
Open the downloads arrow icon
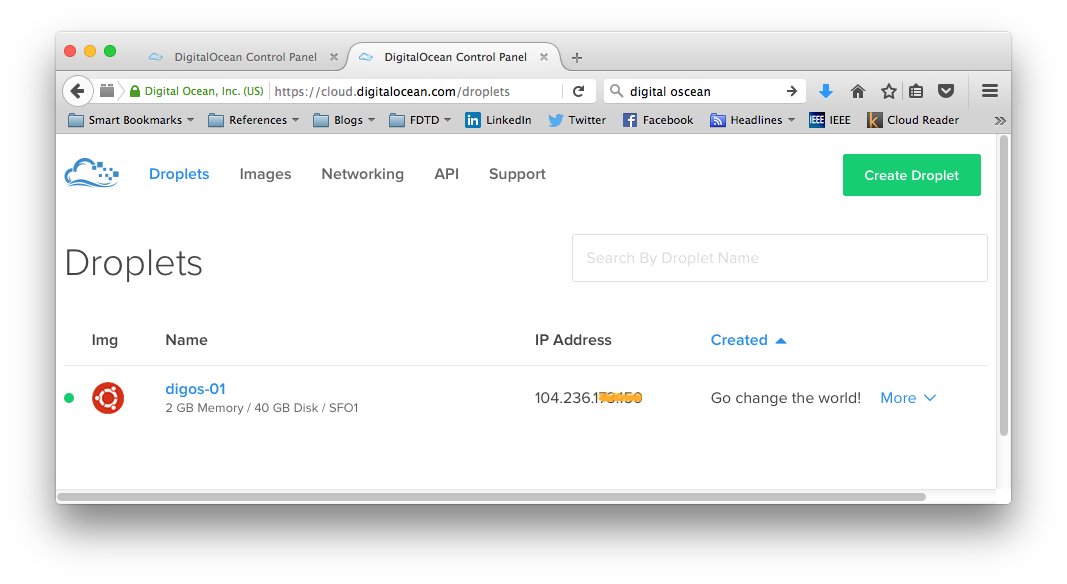pos(825,91)
